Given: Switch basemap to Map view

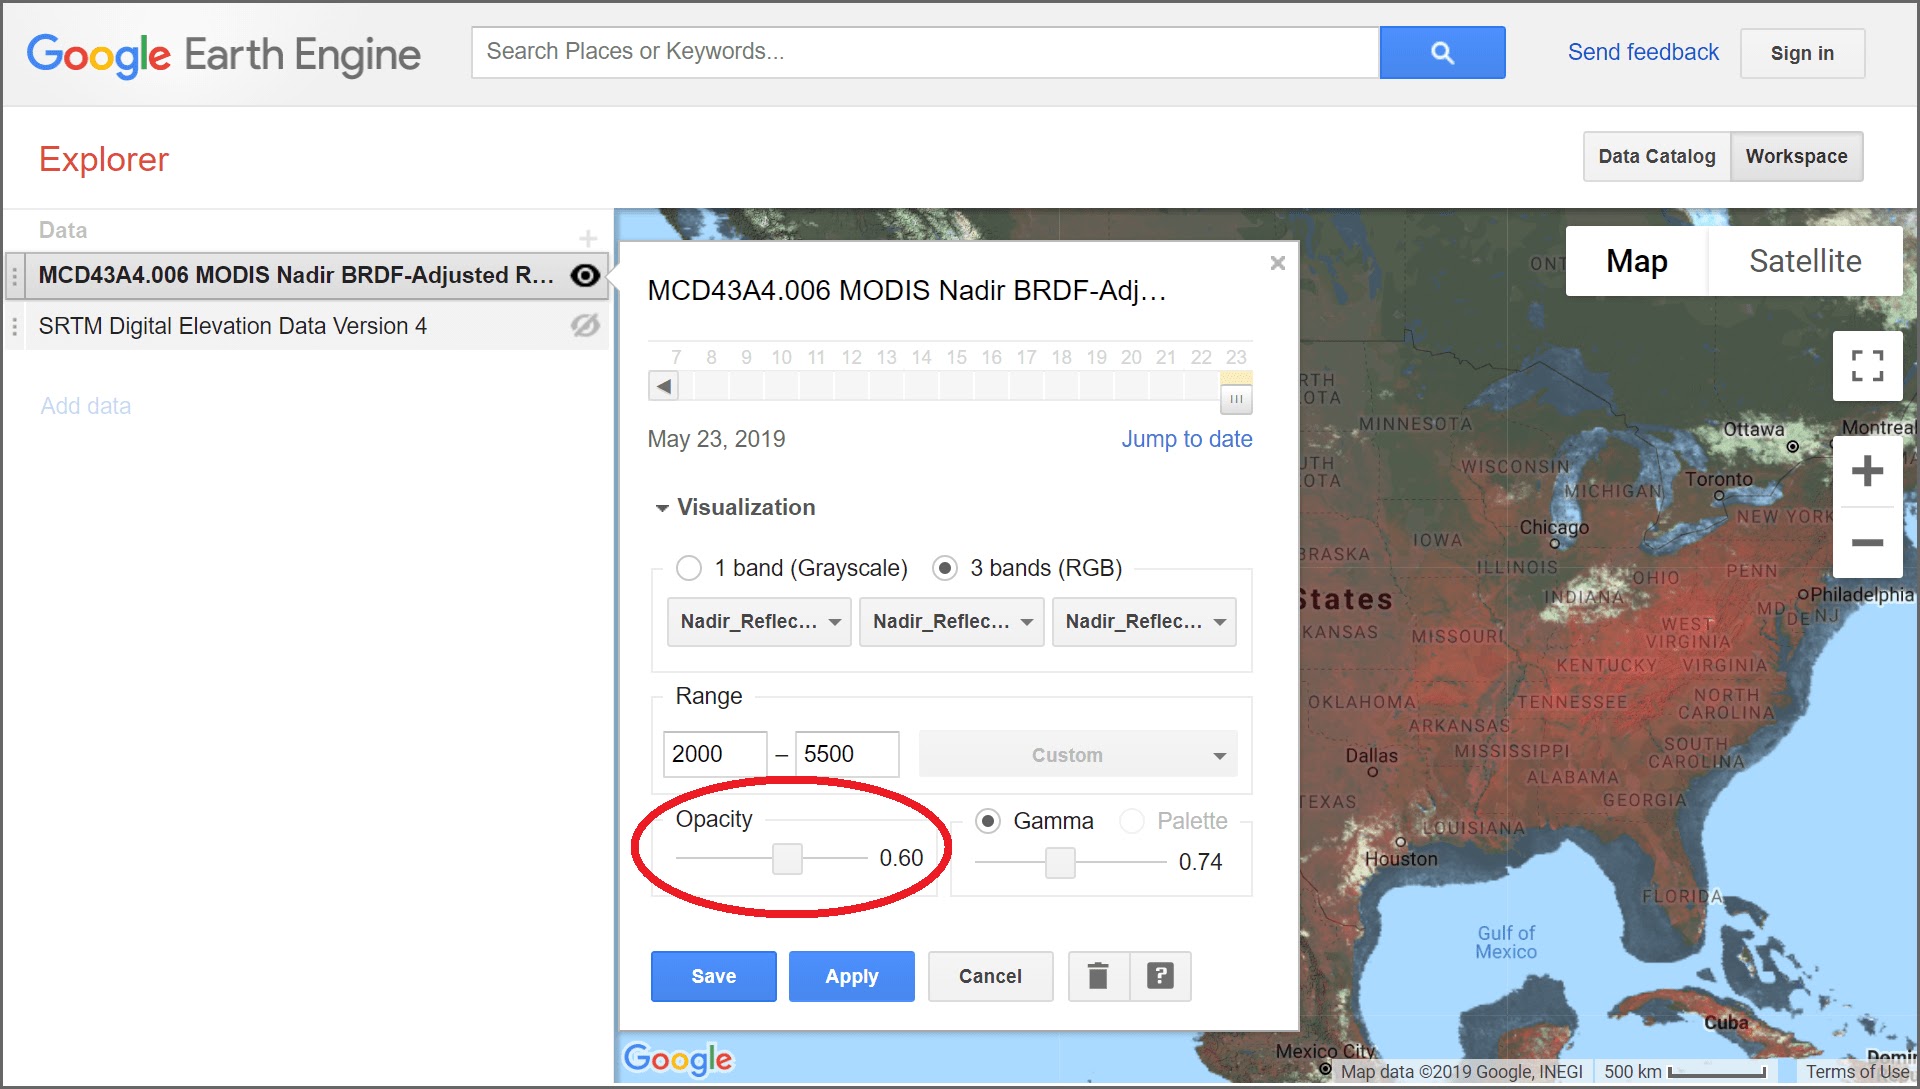Looking at the screenshot, I should coord(1637,261).
